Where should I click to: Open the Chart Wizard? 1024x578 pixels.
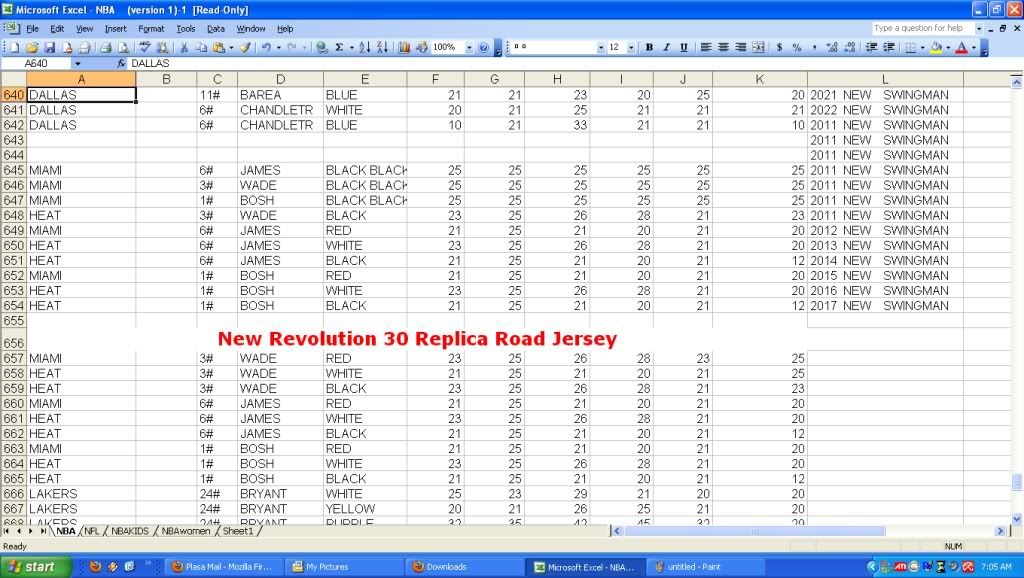404,47
